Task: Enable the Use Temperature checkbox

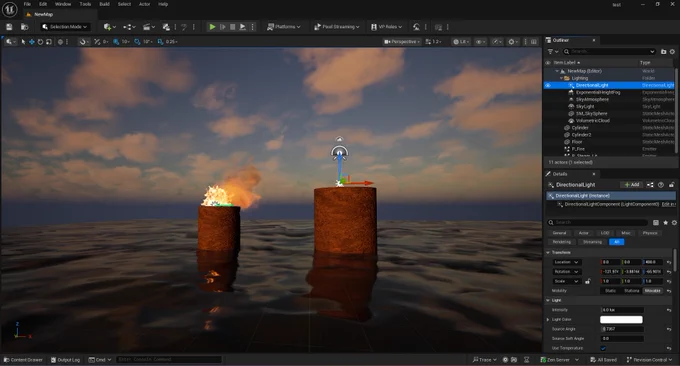Action: click(x=603, y=348)
